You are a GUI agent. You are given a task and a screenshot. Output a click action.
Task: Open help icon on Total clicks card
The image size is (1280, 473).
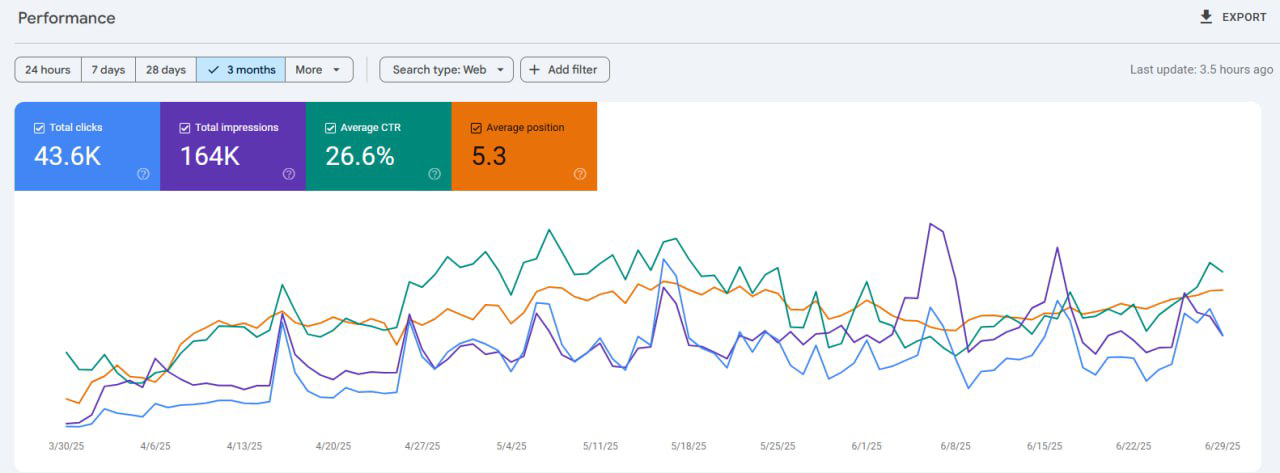(x=143, y=174)
